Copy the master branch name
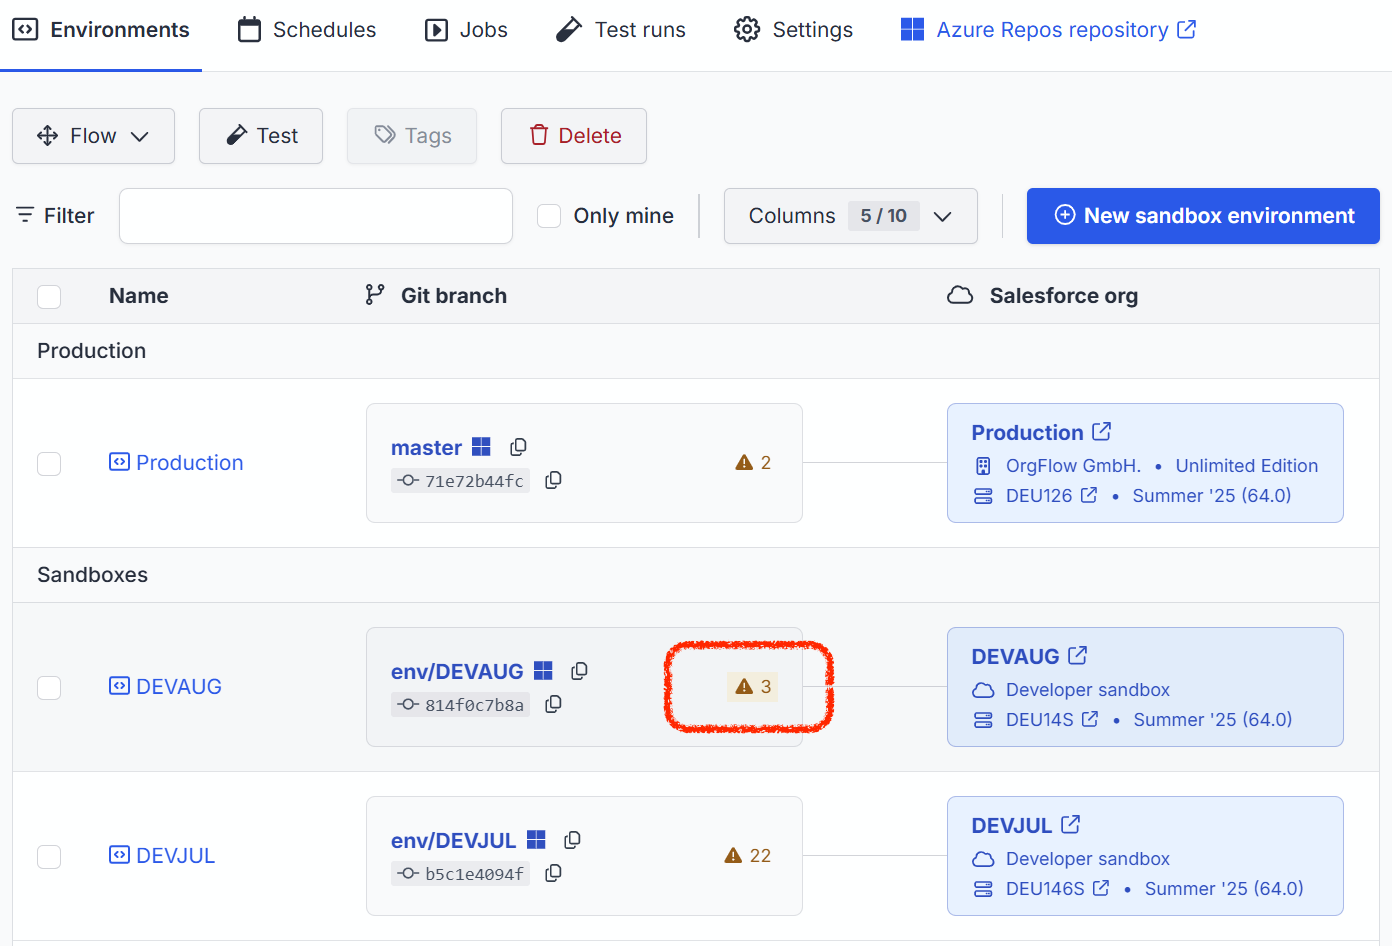The width and height of the screenshot is (1392, 946). click(x=518, y=447)
